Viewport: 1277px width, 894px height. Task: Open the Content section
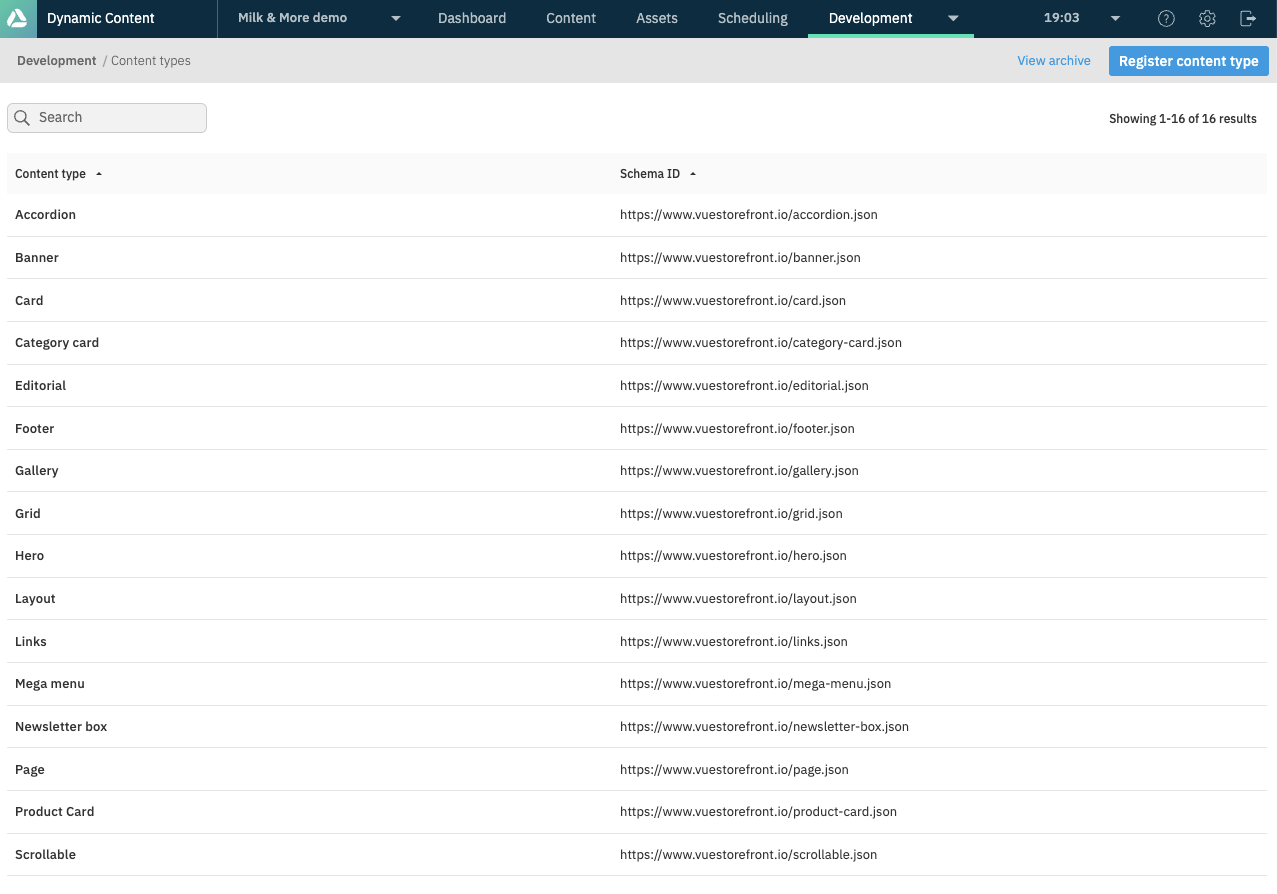[x=570, y=18]
